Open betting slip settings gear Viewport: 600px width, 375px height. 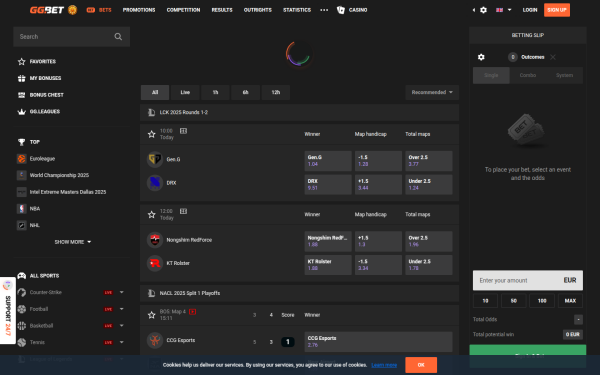click(x=481, y=57)
